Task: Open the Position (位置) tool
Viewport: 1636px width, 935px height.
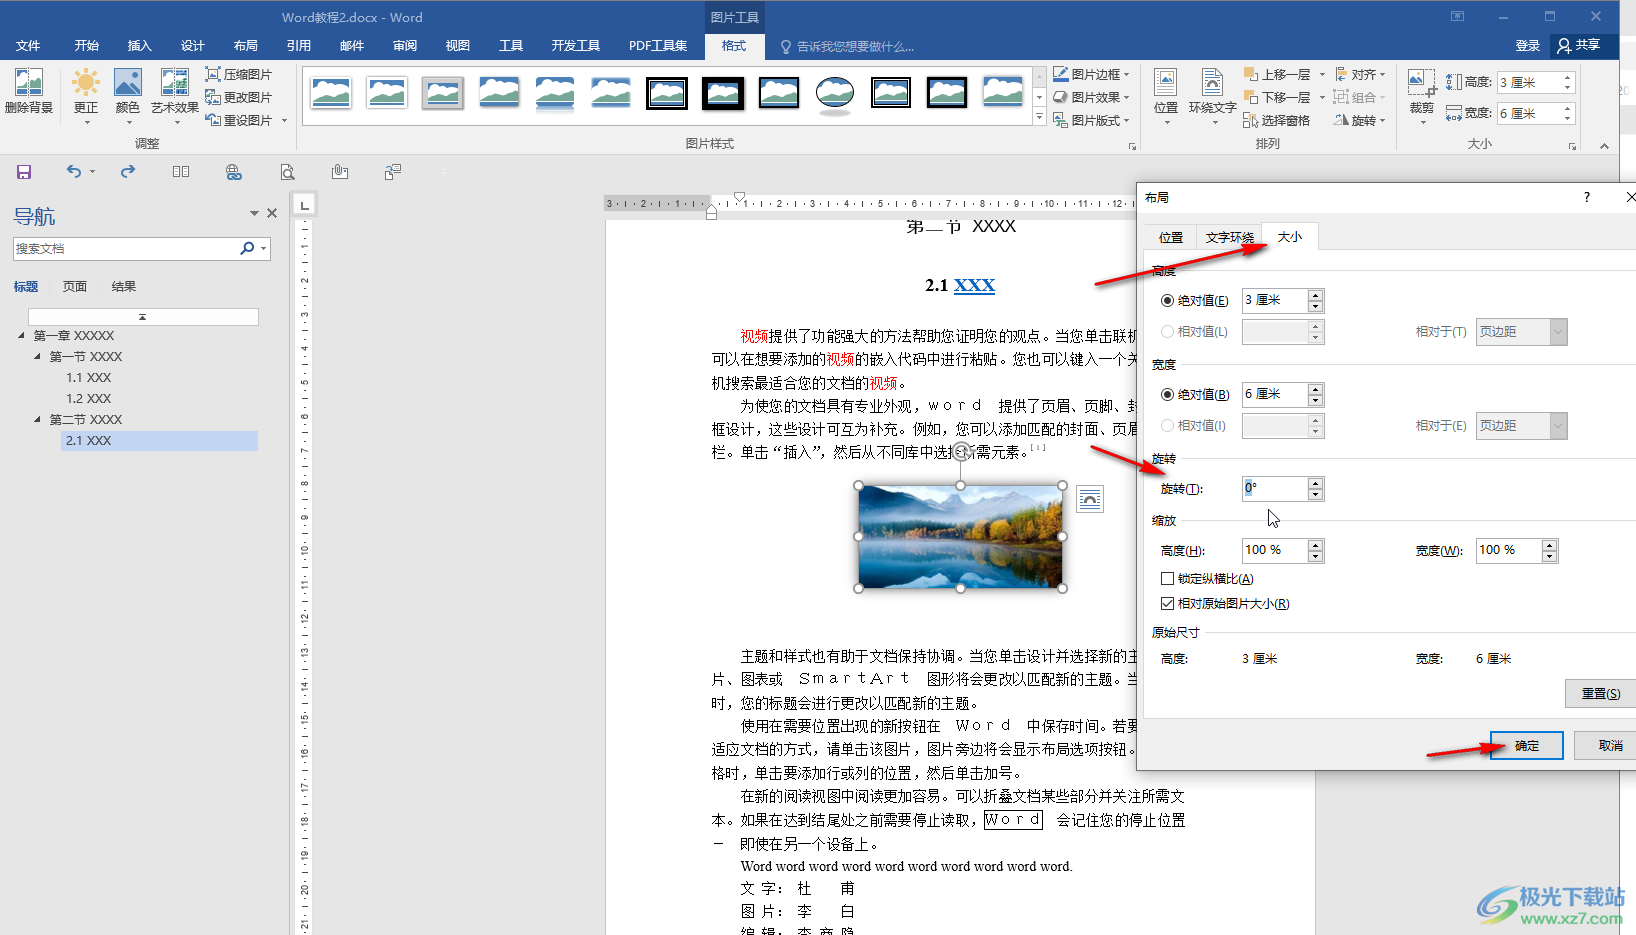Action: tap(1166, 95)
